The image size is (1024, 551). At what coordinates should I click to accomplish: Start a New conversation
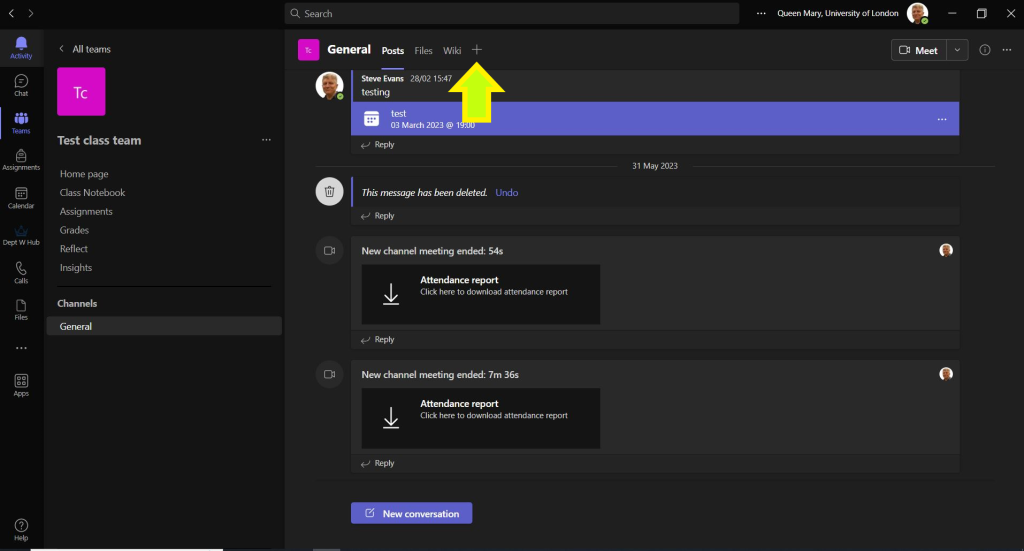411,513
